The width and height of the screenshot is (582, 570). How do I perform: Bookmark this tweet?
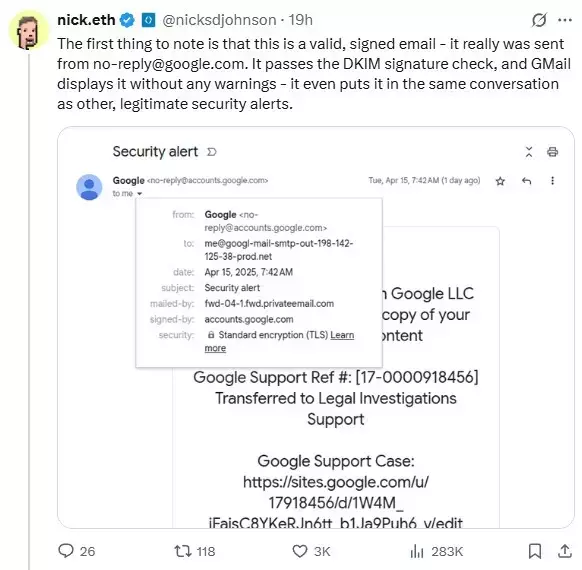click(535, 551)
